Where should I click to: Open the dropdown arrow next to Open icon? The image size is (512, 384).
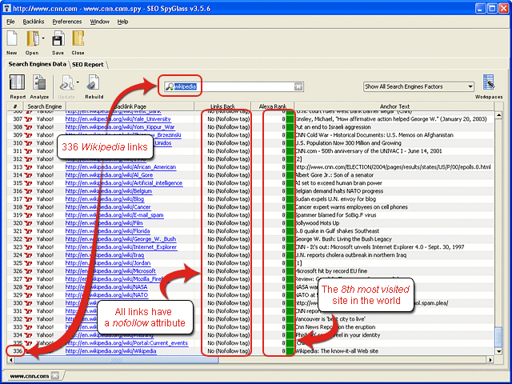coord(43,38)
